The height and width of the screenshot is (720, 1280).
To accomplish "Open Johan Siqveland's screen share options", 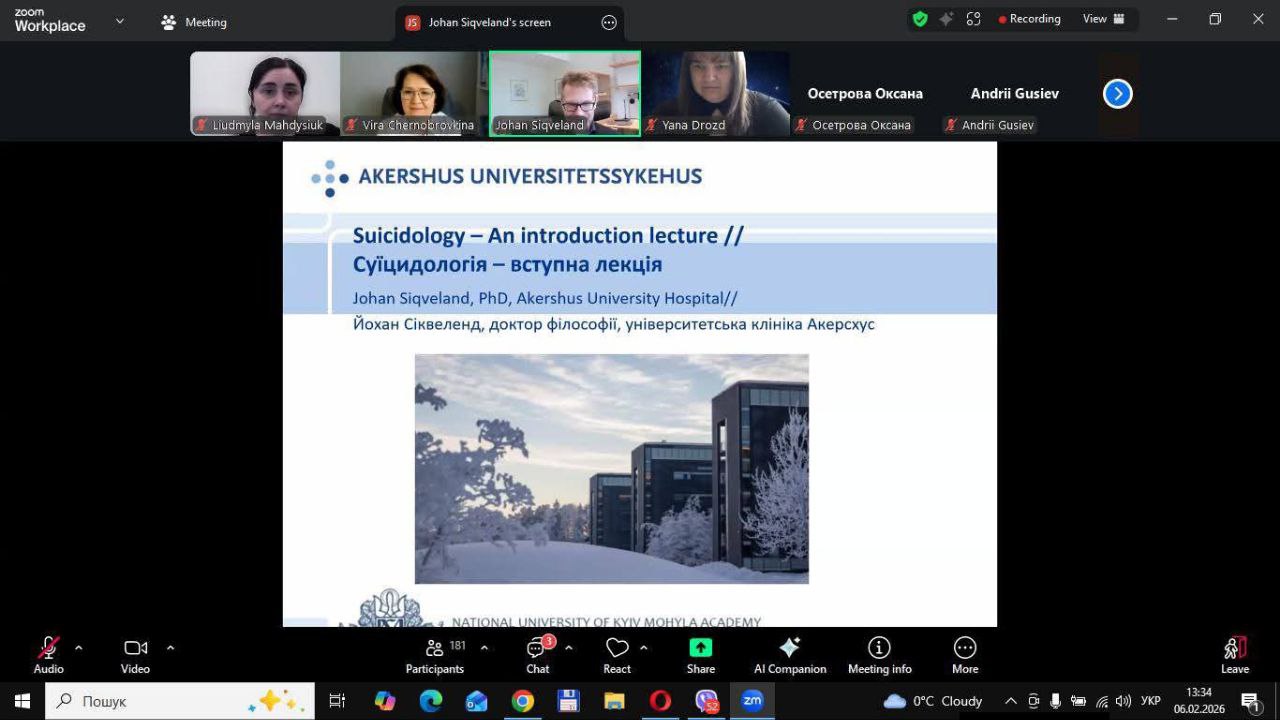I will pyautogui.click(x=609, y=22).
